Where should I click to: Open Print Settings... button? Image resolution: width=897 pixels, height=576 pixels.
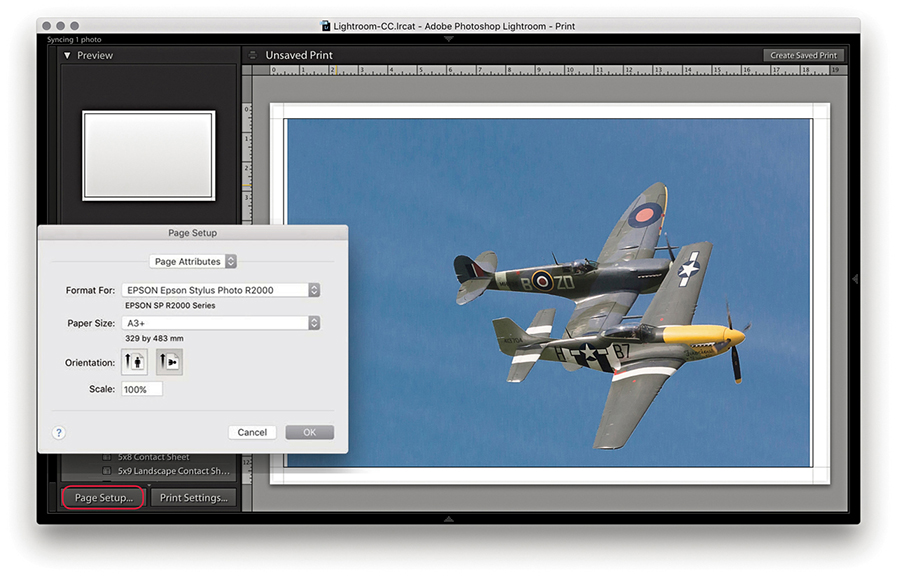pos(193,497)
